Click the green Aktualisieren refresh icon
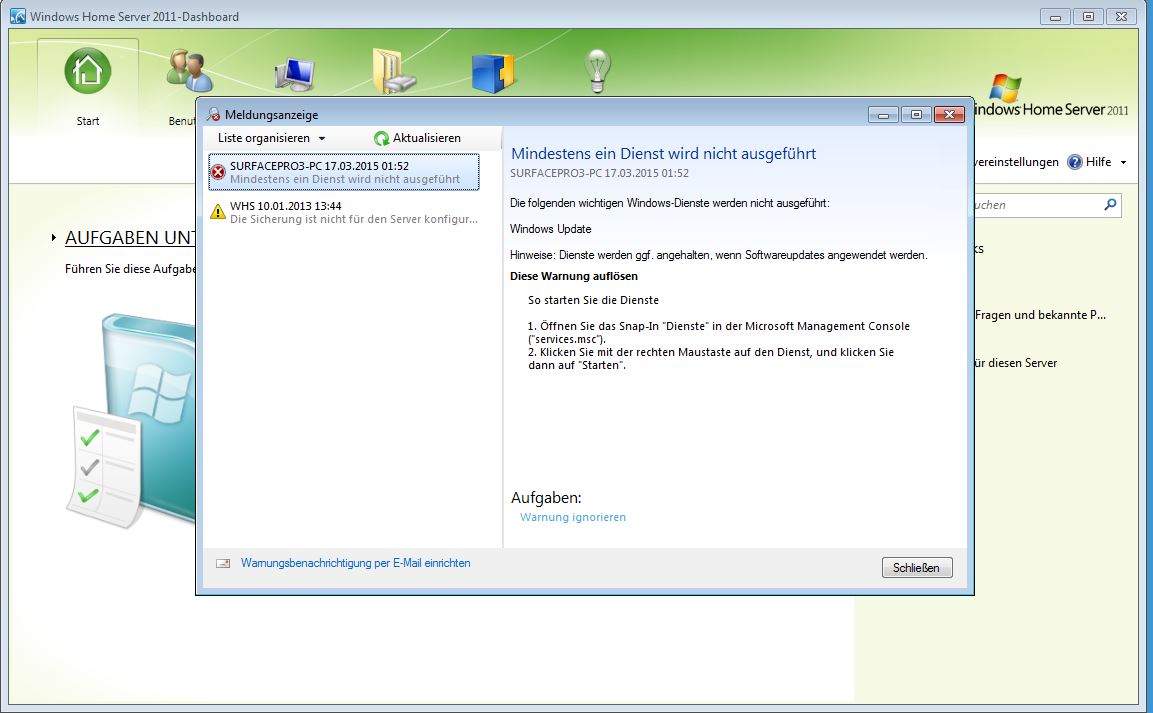The height and width of the screenshot is (713, 1153). pos(381,138)
